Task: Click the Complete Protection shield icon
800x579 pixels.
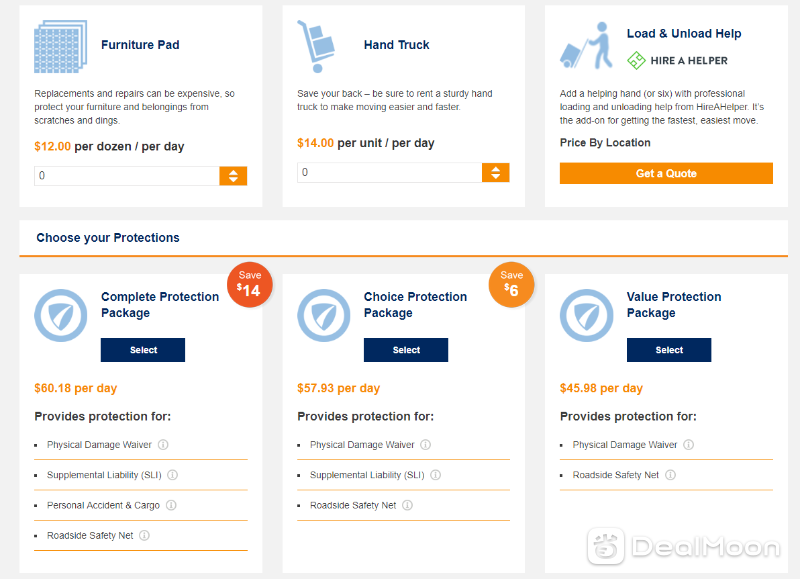Action: [61, 315]
